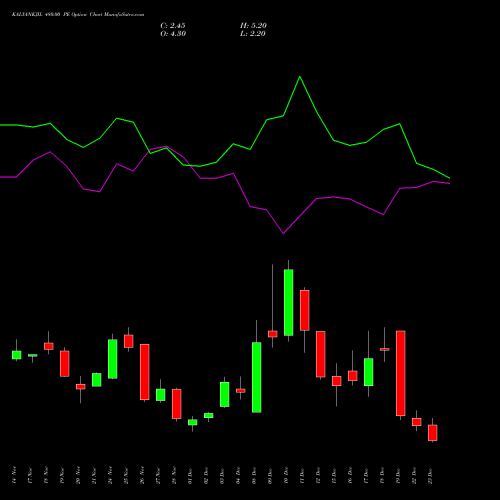This screenshot has height=500, width=500.
Task: Click the '10 Dec' date axis label
Action: click(286, 475)
